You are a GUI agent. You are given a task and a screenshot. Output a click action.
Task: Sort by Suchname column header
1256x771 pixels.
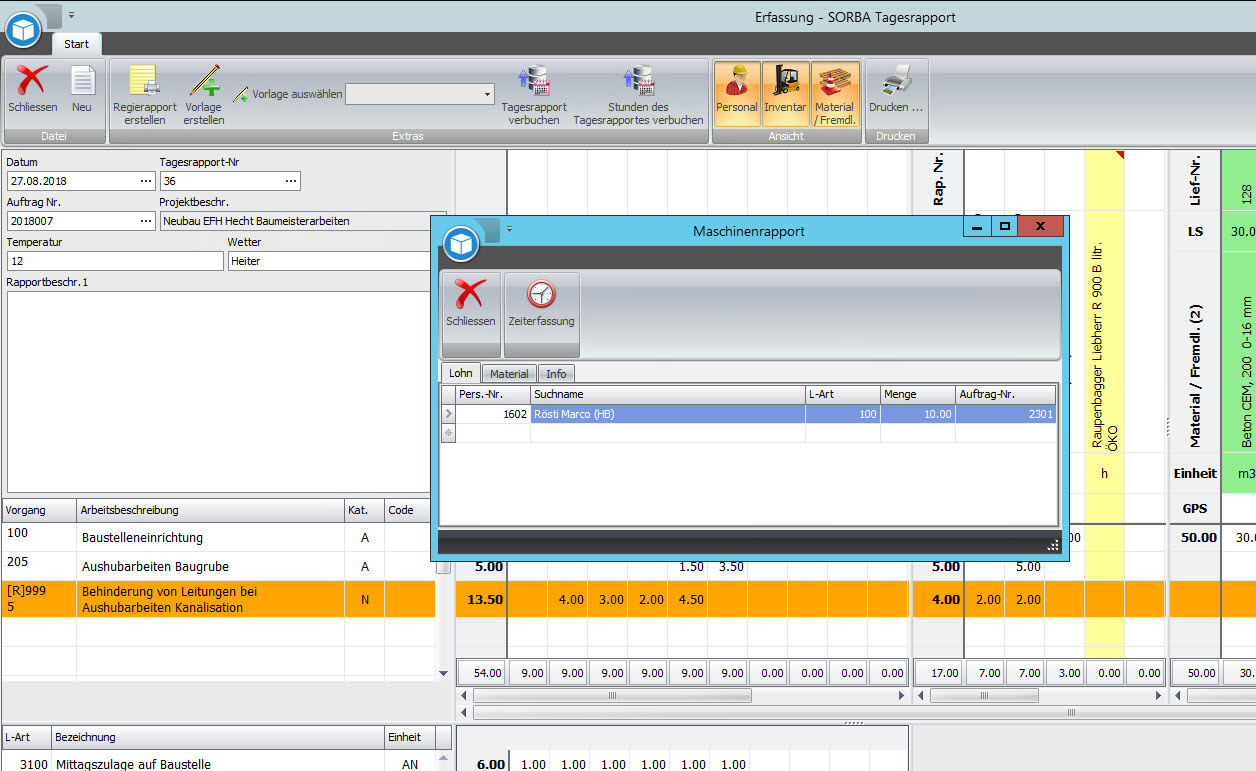[668, 395]
